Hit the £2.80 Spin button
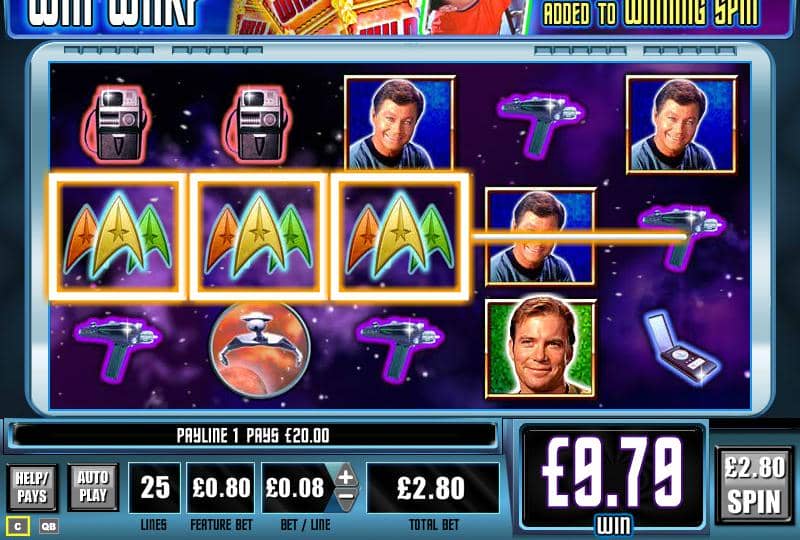This screenshot has height=540, width=800. 754,484
